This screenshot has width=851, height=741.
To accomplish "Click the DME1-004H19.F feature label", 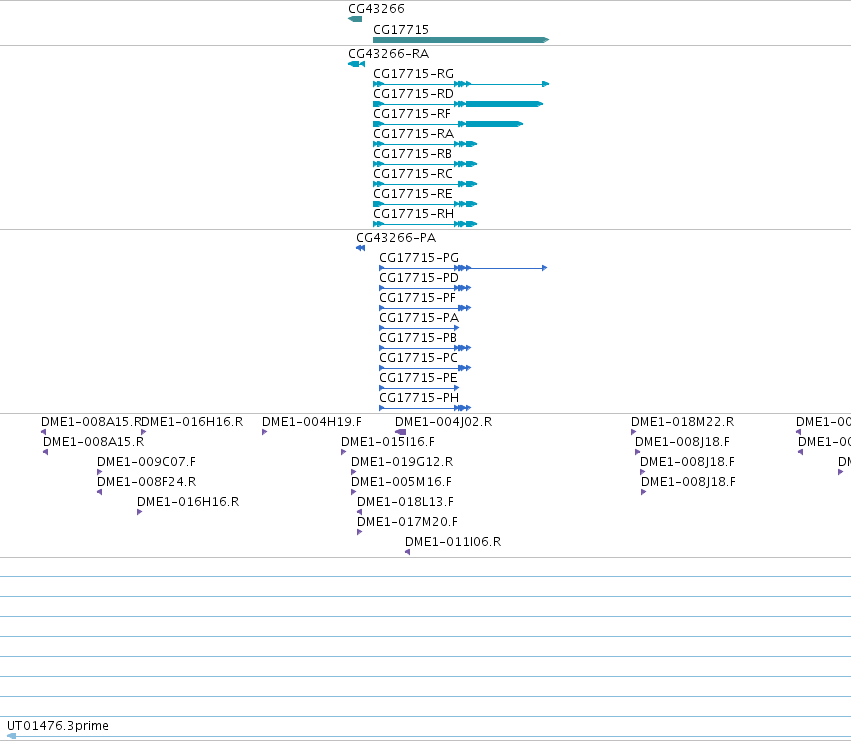I will (312, 422).
